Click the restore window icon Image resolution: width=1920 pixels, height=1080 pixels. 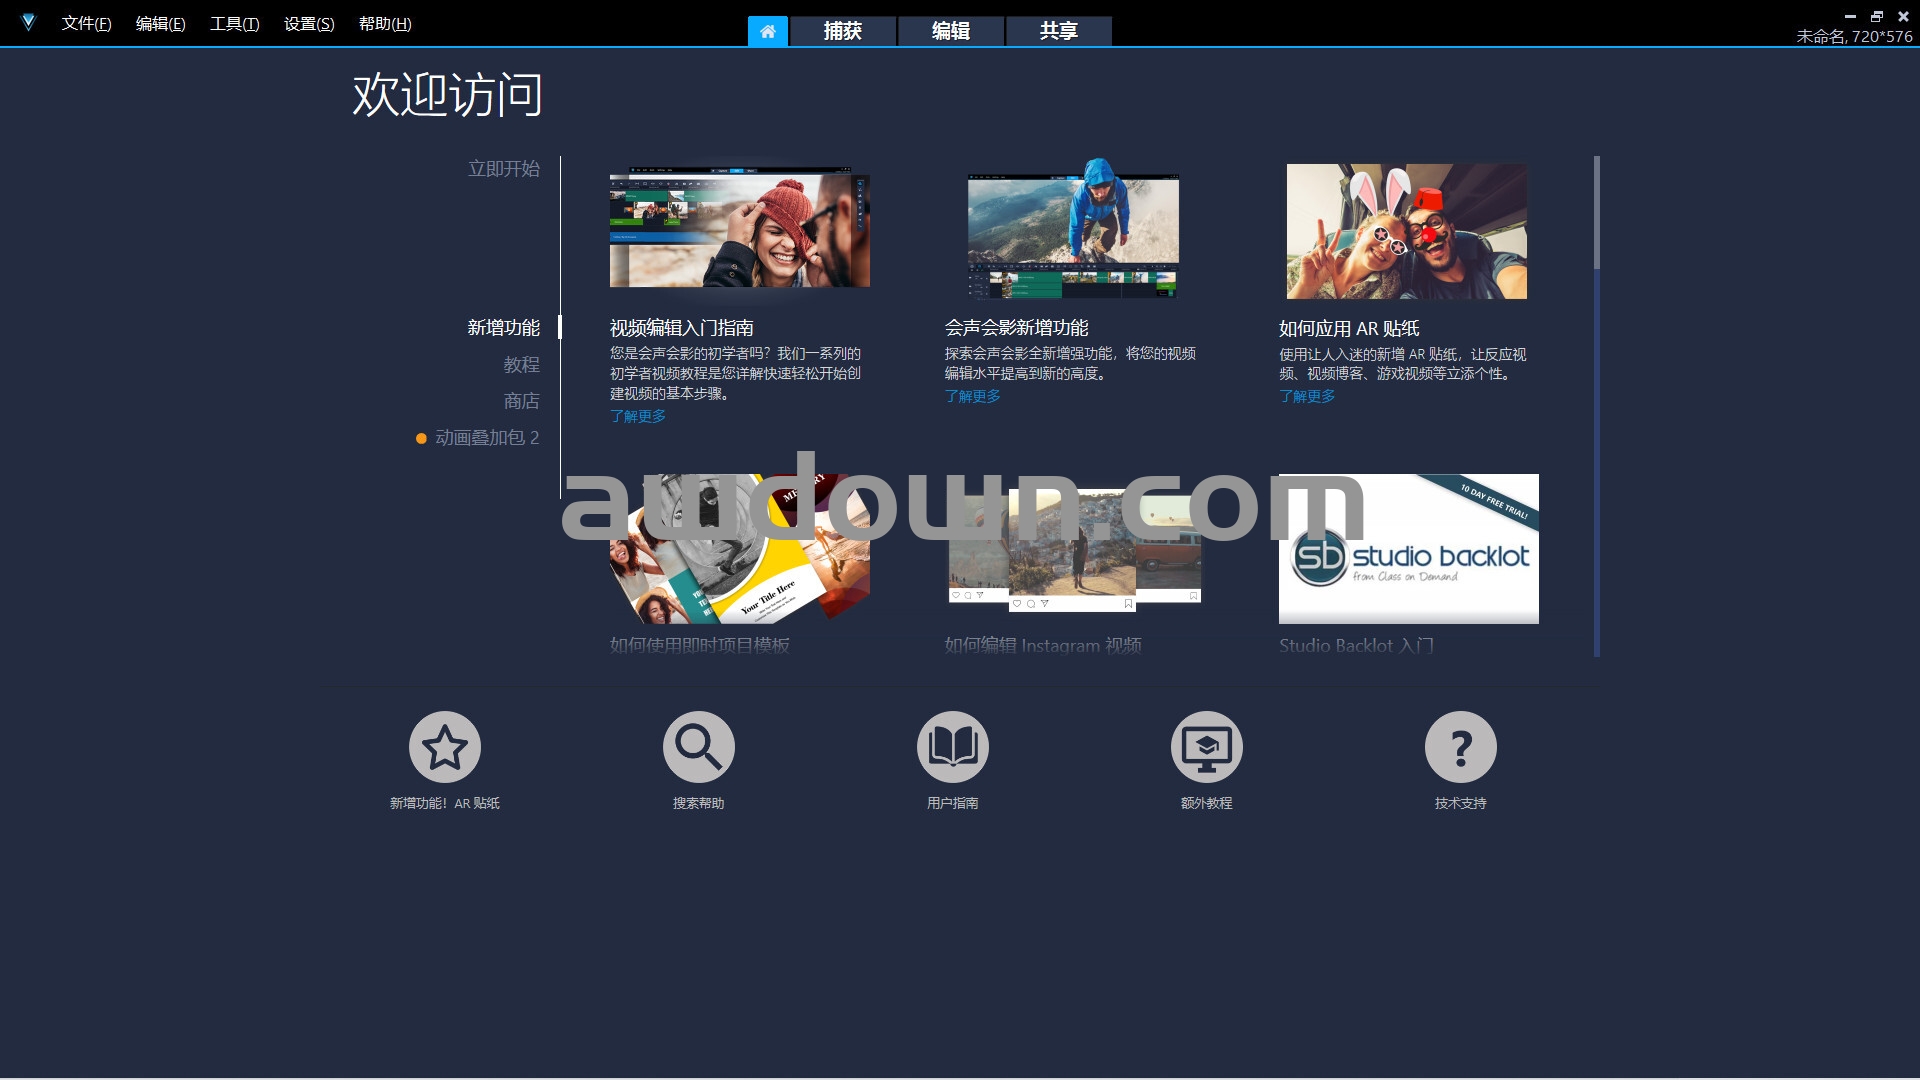pos(1876,16)
